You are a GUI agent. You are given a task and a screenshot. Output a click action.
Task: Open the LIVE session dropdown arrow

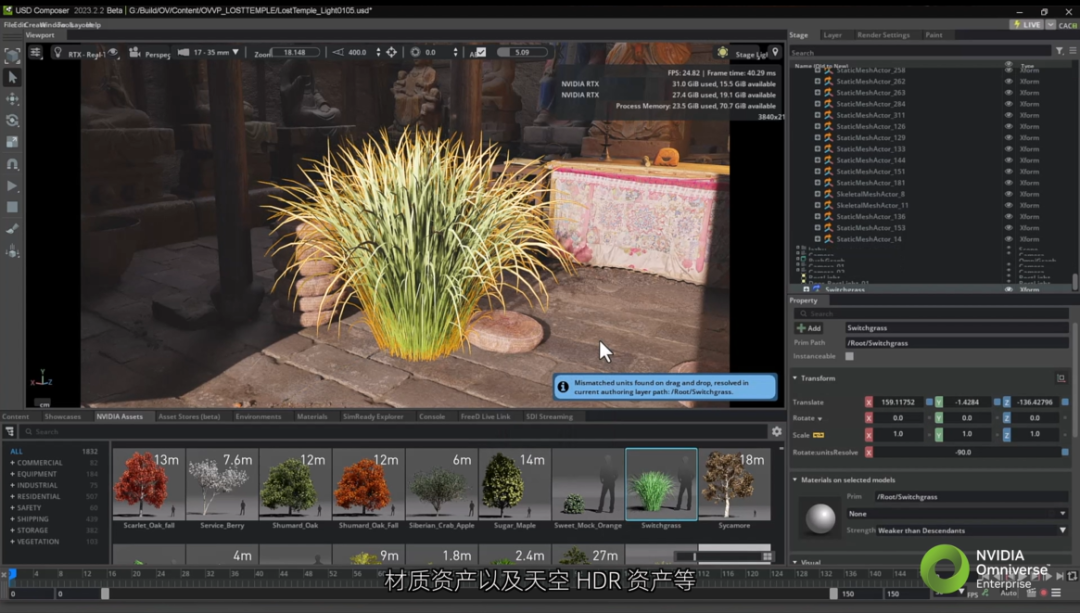coord(1050,25)
